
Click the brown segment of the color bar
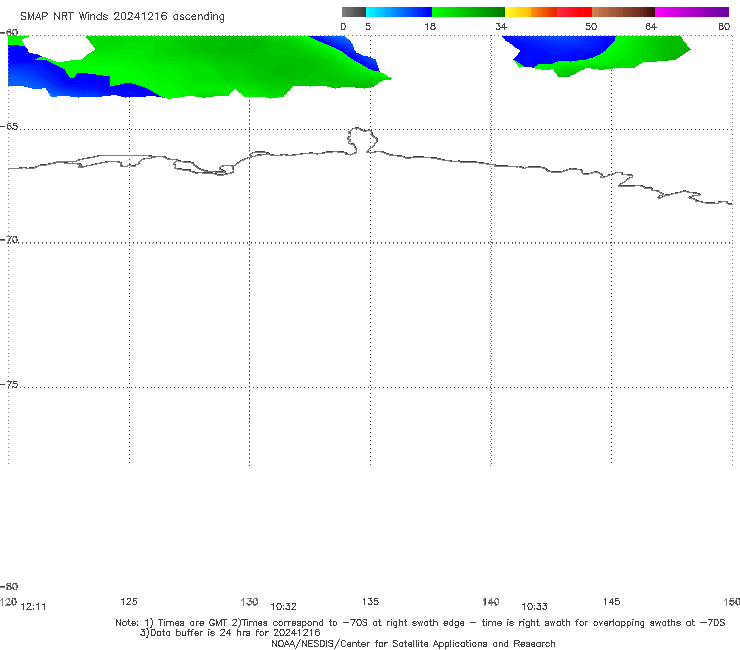point(623,12)
